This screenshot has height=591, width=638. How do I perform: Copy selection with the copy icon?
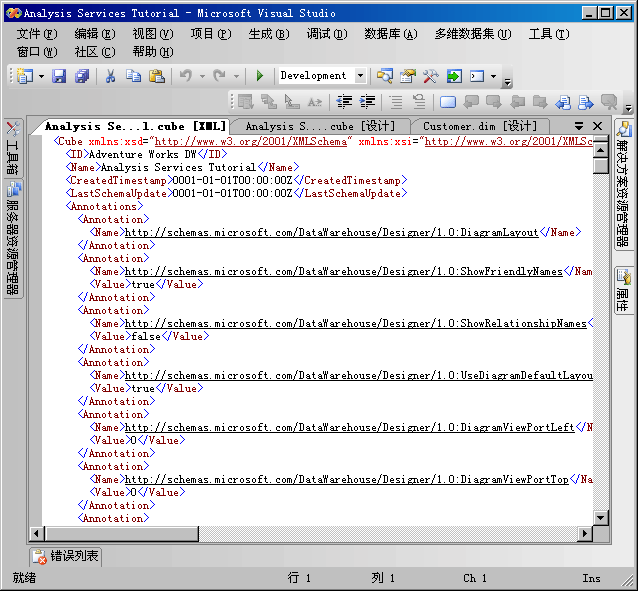pyautogui.click(x=133, y=76)
